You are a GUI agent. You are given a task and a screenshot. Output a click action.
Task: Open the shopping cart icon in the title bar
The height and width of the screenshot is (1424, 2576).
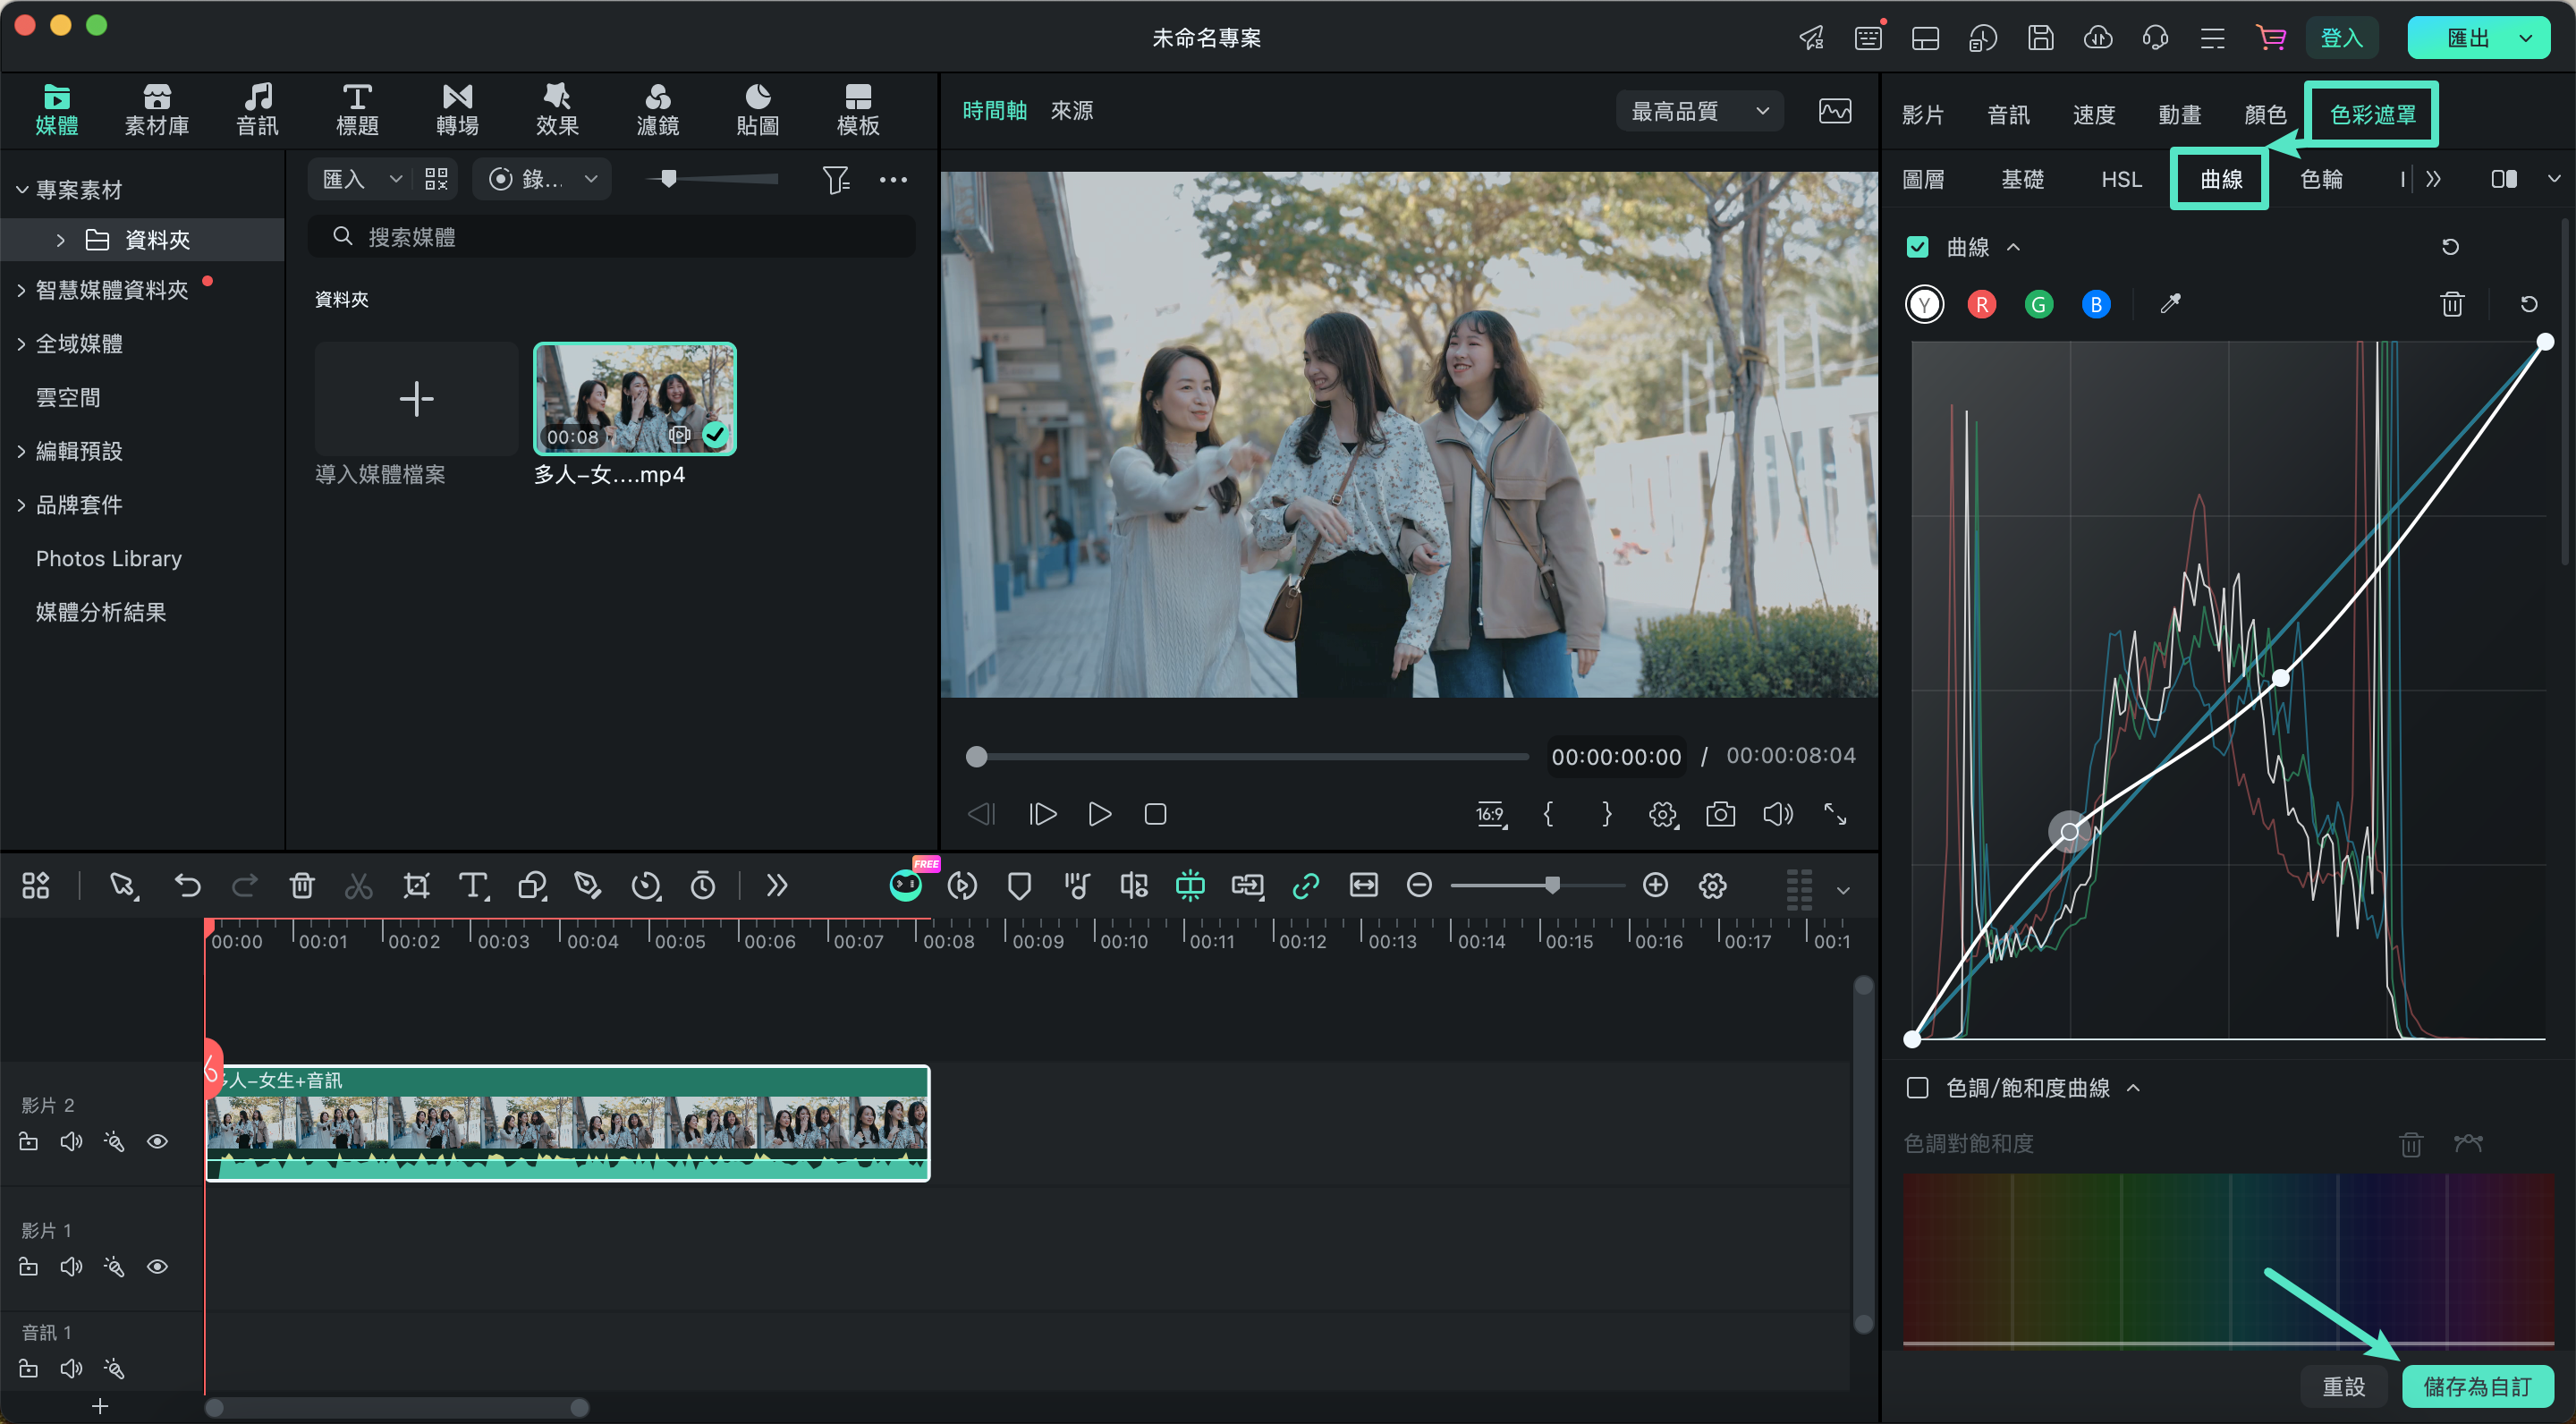[2271, 38]
